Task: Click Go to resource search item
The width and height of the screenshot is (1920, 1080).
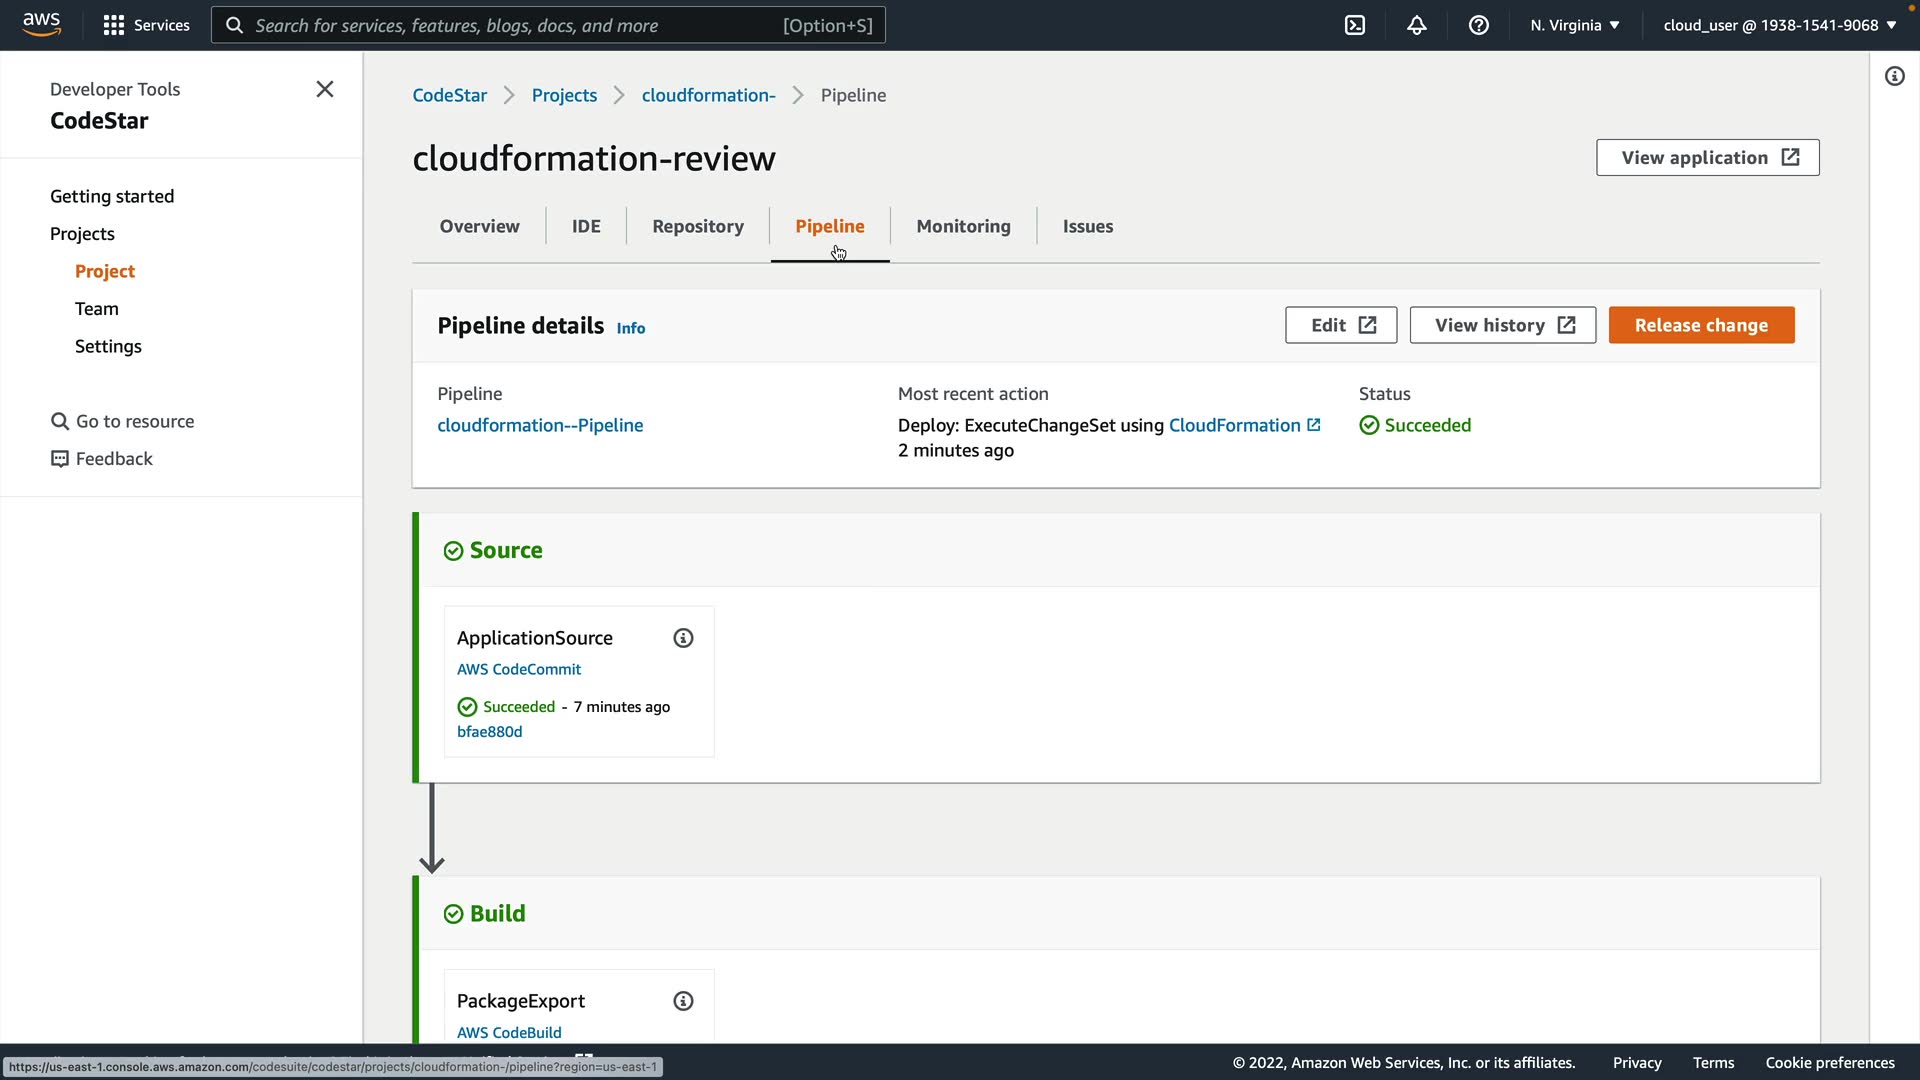Action: 134,421
